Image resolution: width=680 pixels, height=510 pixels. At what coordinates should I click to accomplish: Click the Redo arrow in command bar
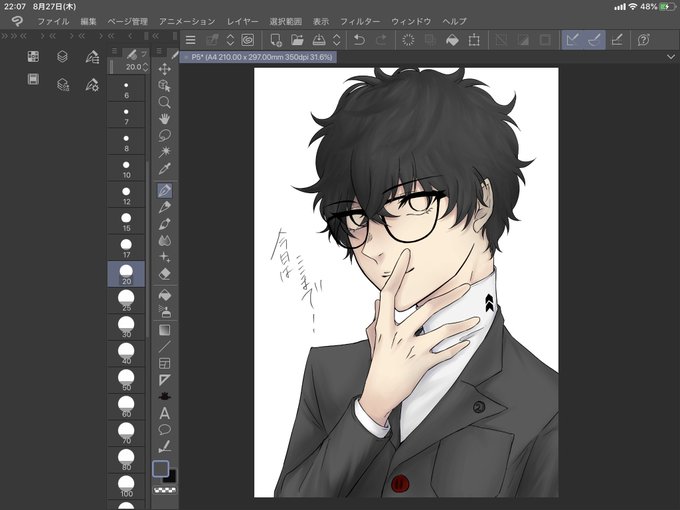(x=381, y=40)
